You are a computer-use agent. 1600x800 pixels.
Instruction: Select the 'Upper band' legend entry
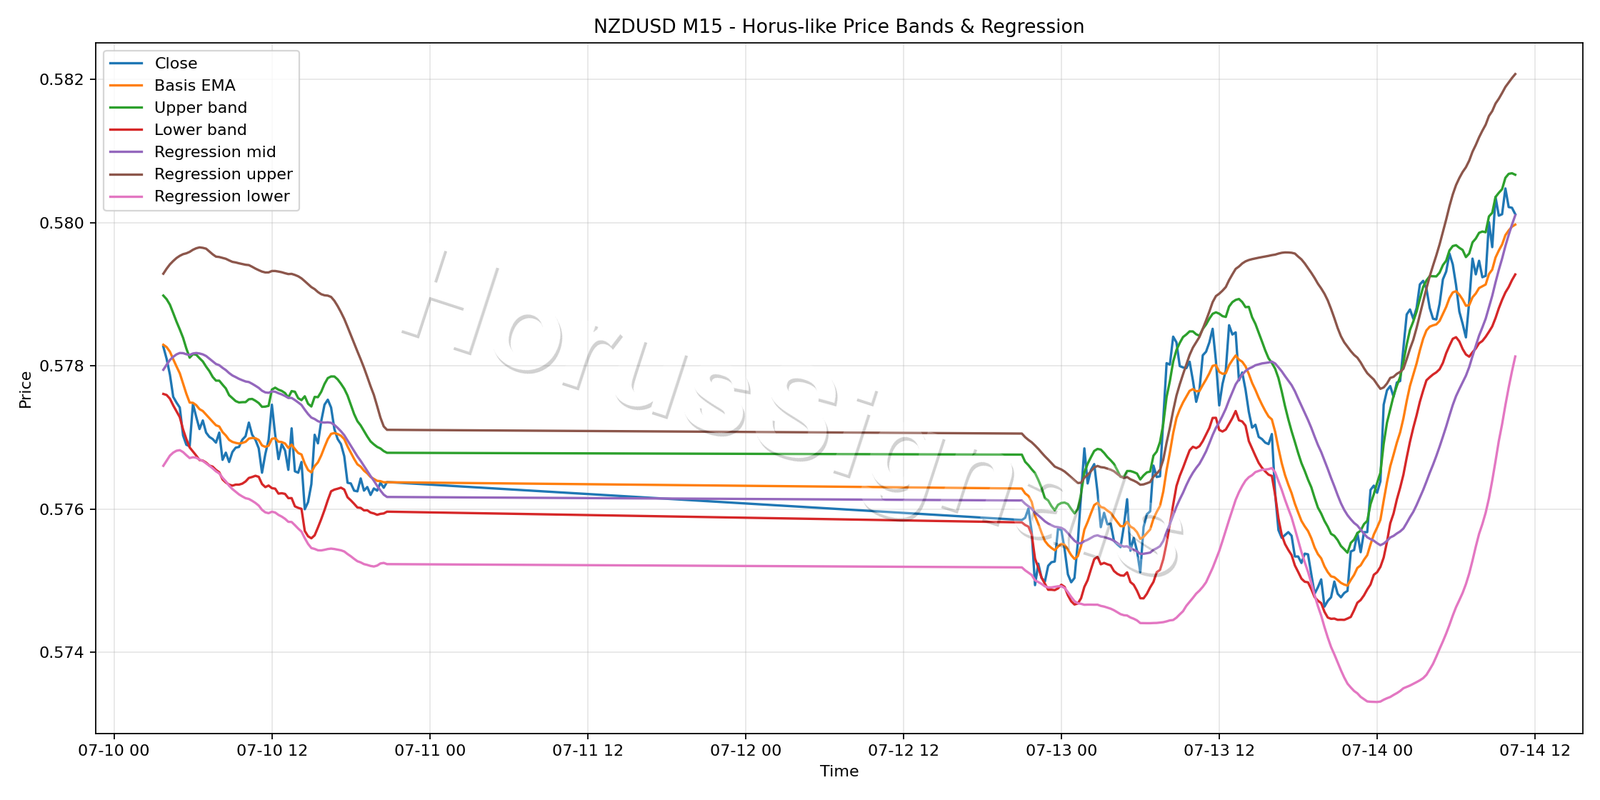coord(179,108)
